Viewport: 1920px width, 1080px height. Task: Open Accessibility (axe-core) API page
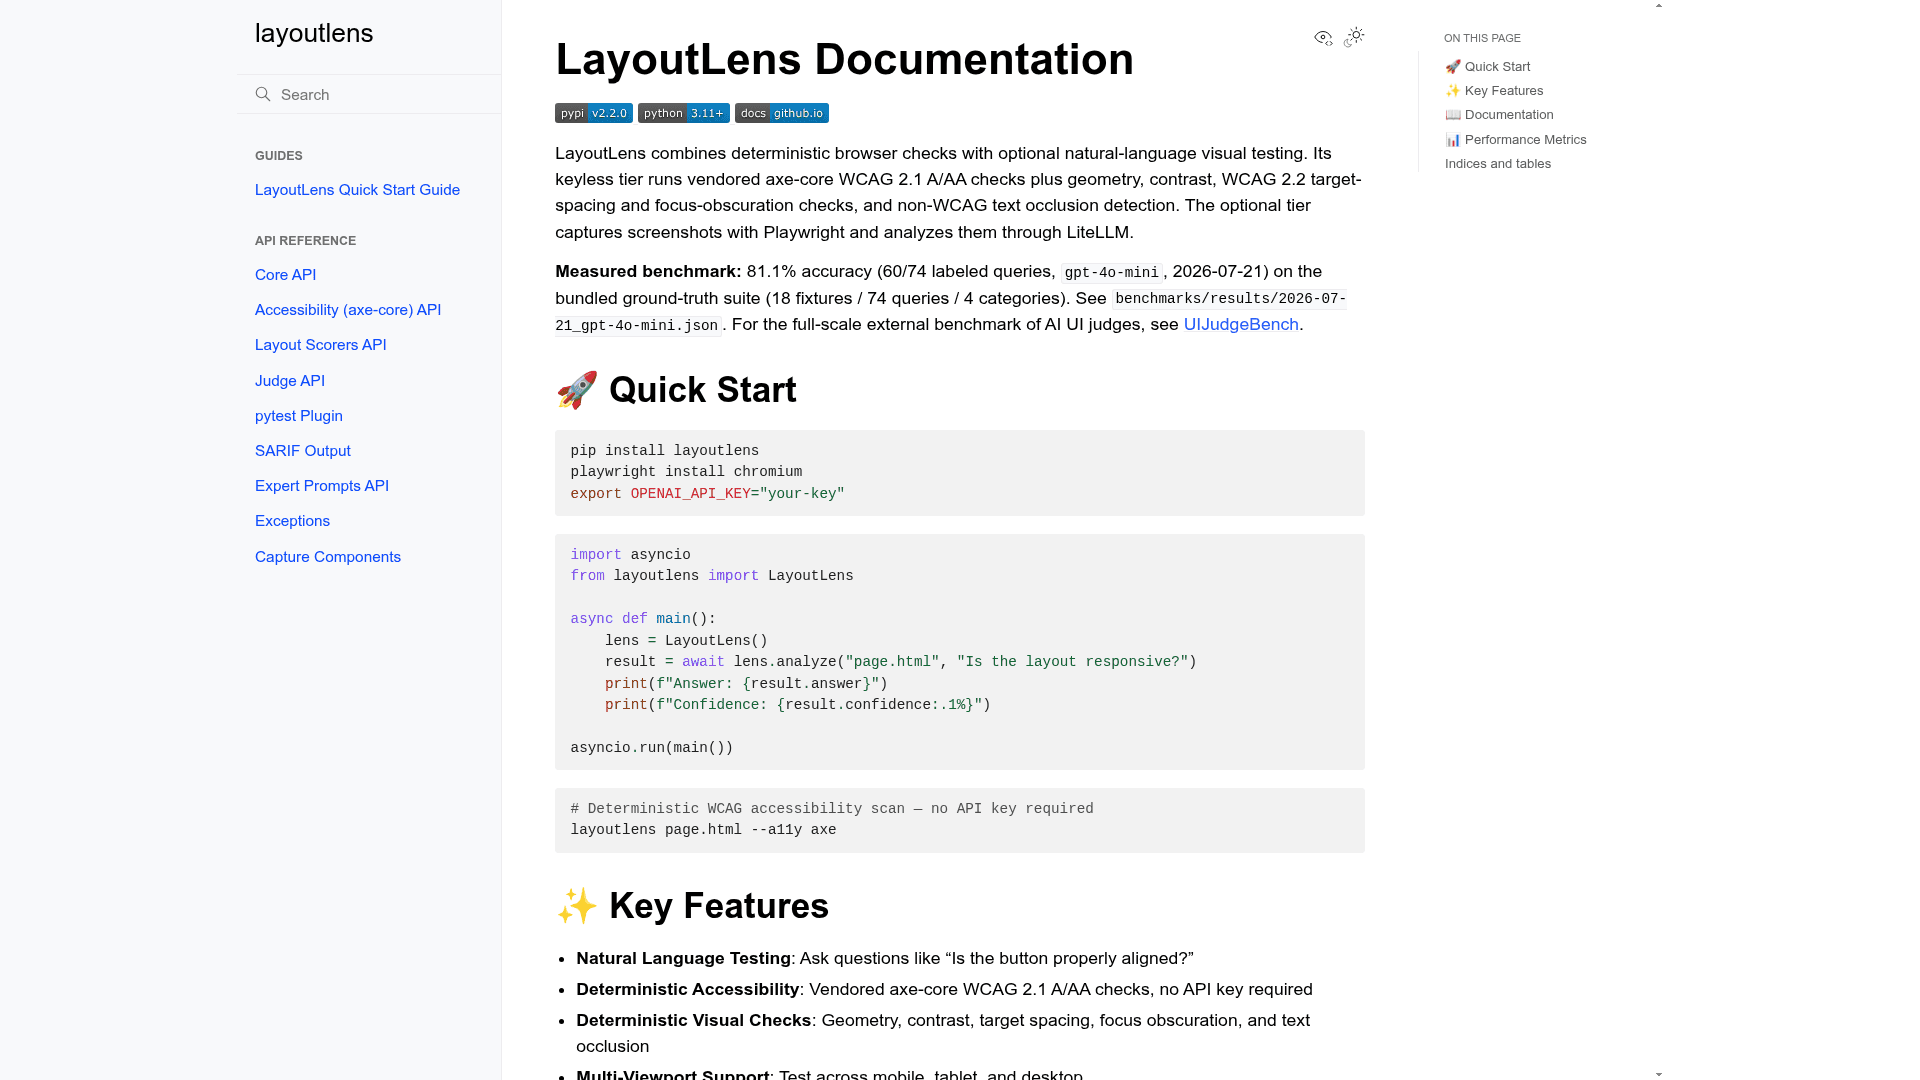click(x=348, y=310)
